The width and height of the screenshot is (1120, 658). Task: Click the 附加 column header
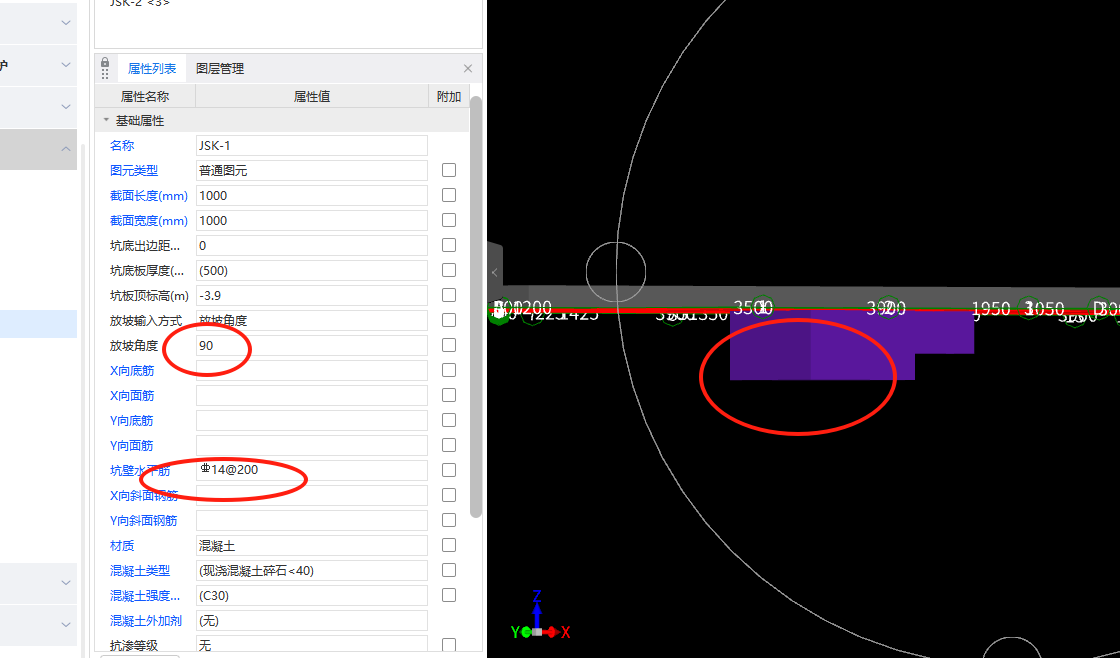[449, 96]
